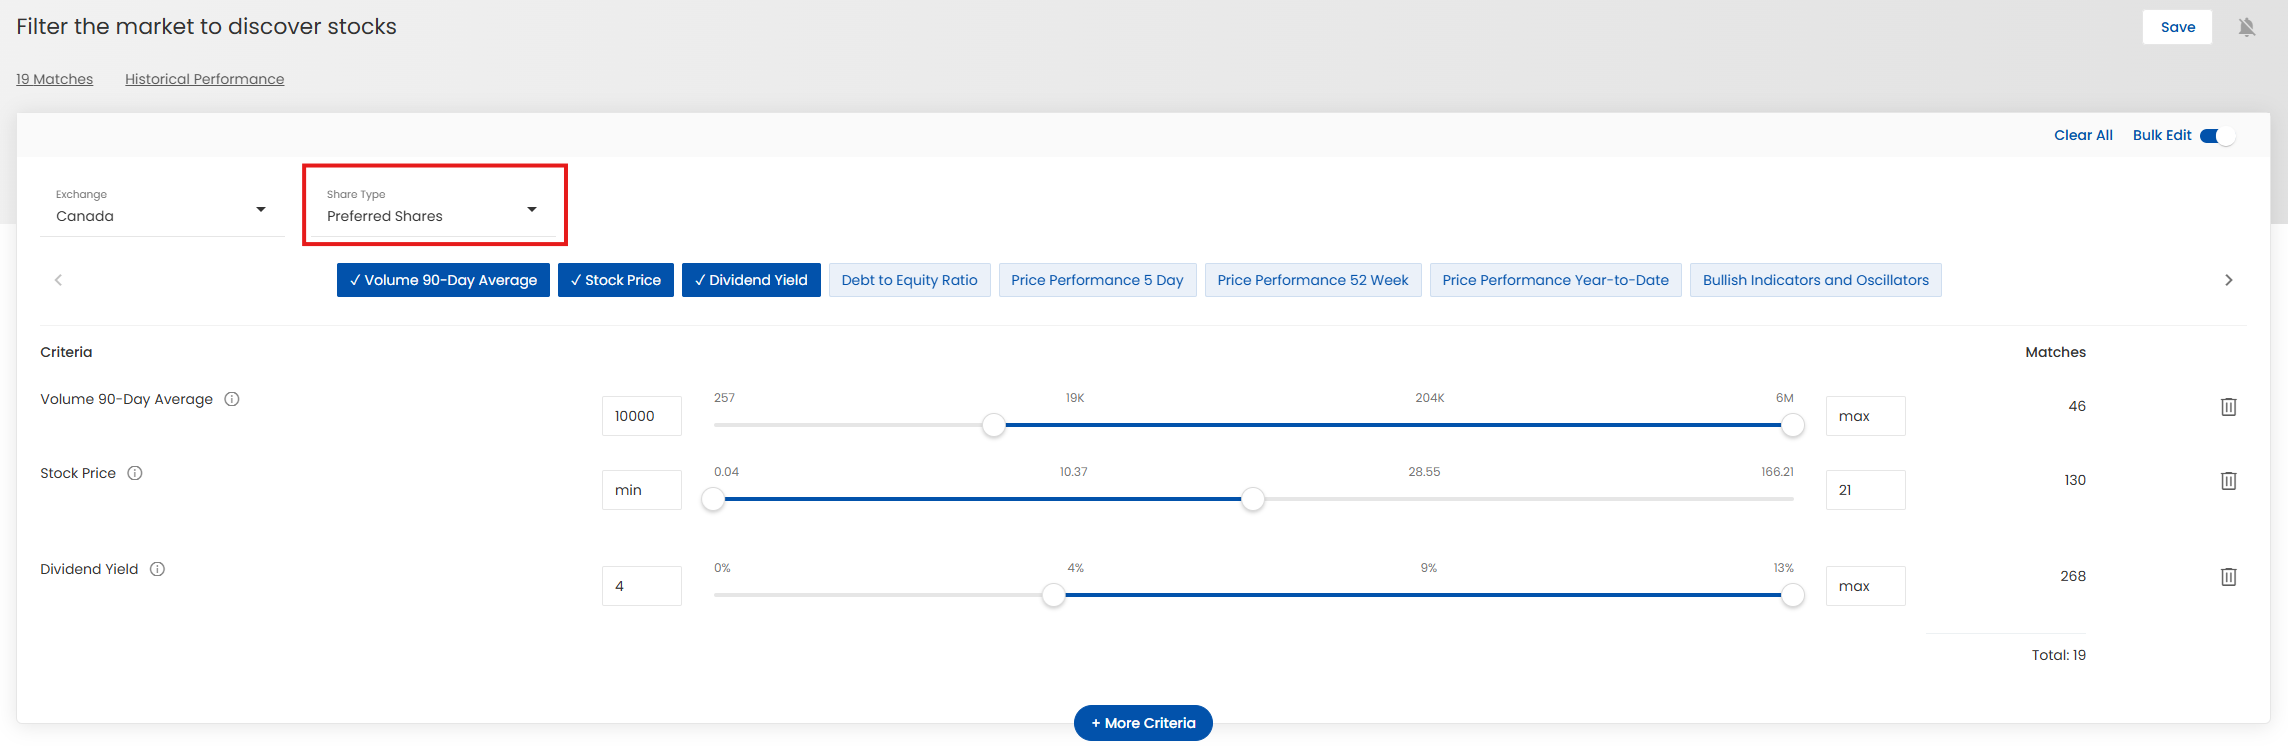Viewport: 2288px width, 746px height.
Task: Open the 19 Matches tab
Action: pyautogui.click(x=54, y=79)
